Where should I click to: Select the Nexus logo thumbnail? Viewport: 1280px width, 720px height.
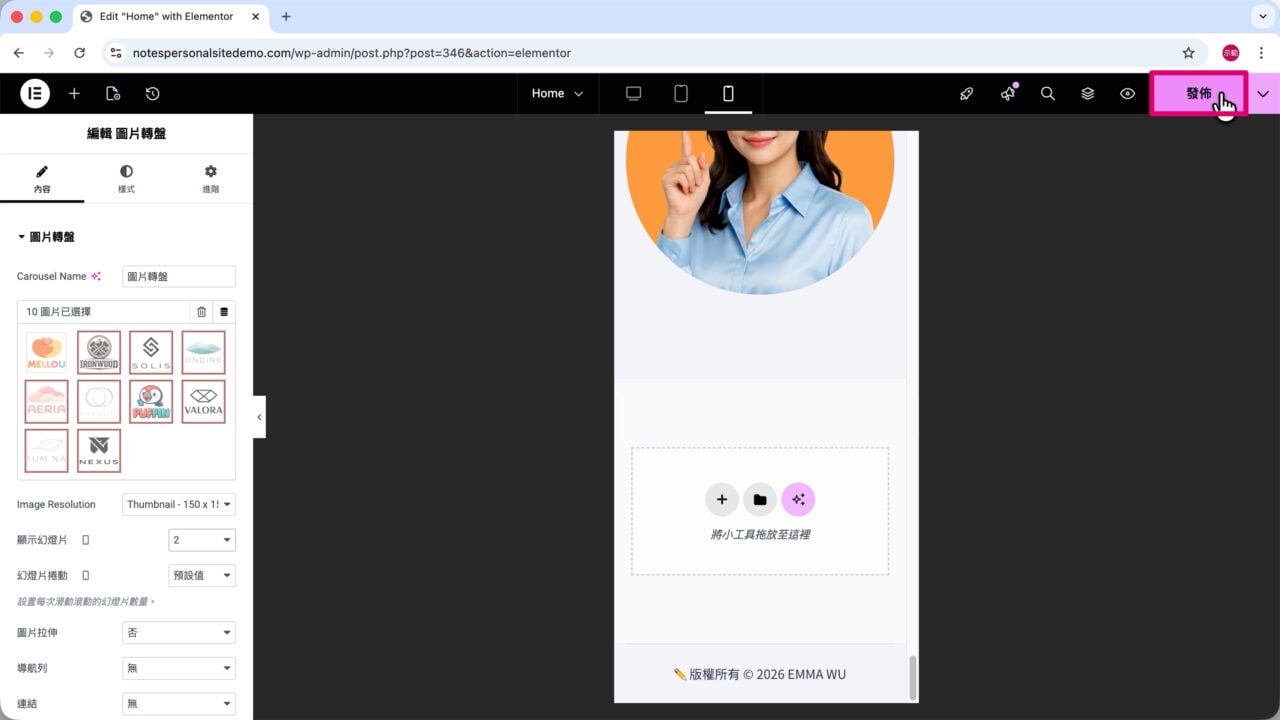click(99, 451)
